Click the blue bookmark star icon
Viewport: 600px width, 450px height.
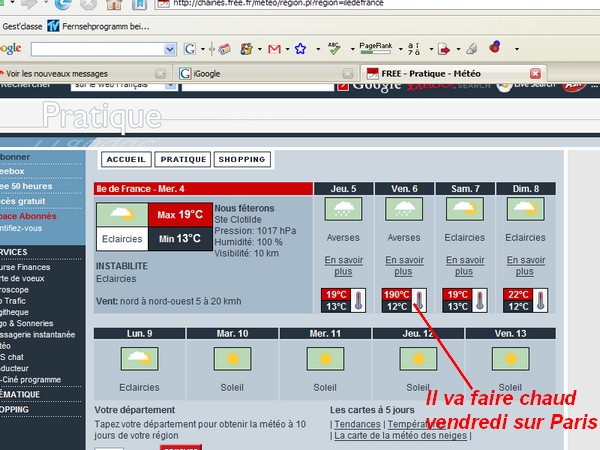point(300,48)
